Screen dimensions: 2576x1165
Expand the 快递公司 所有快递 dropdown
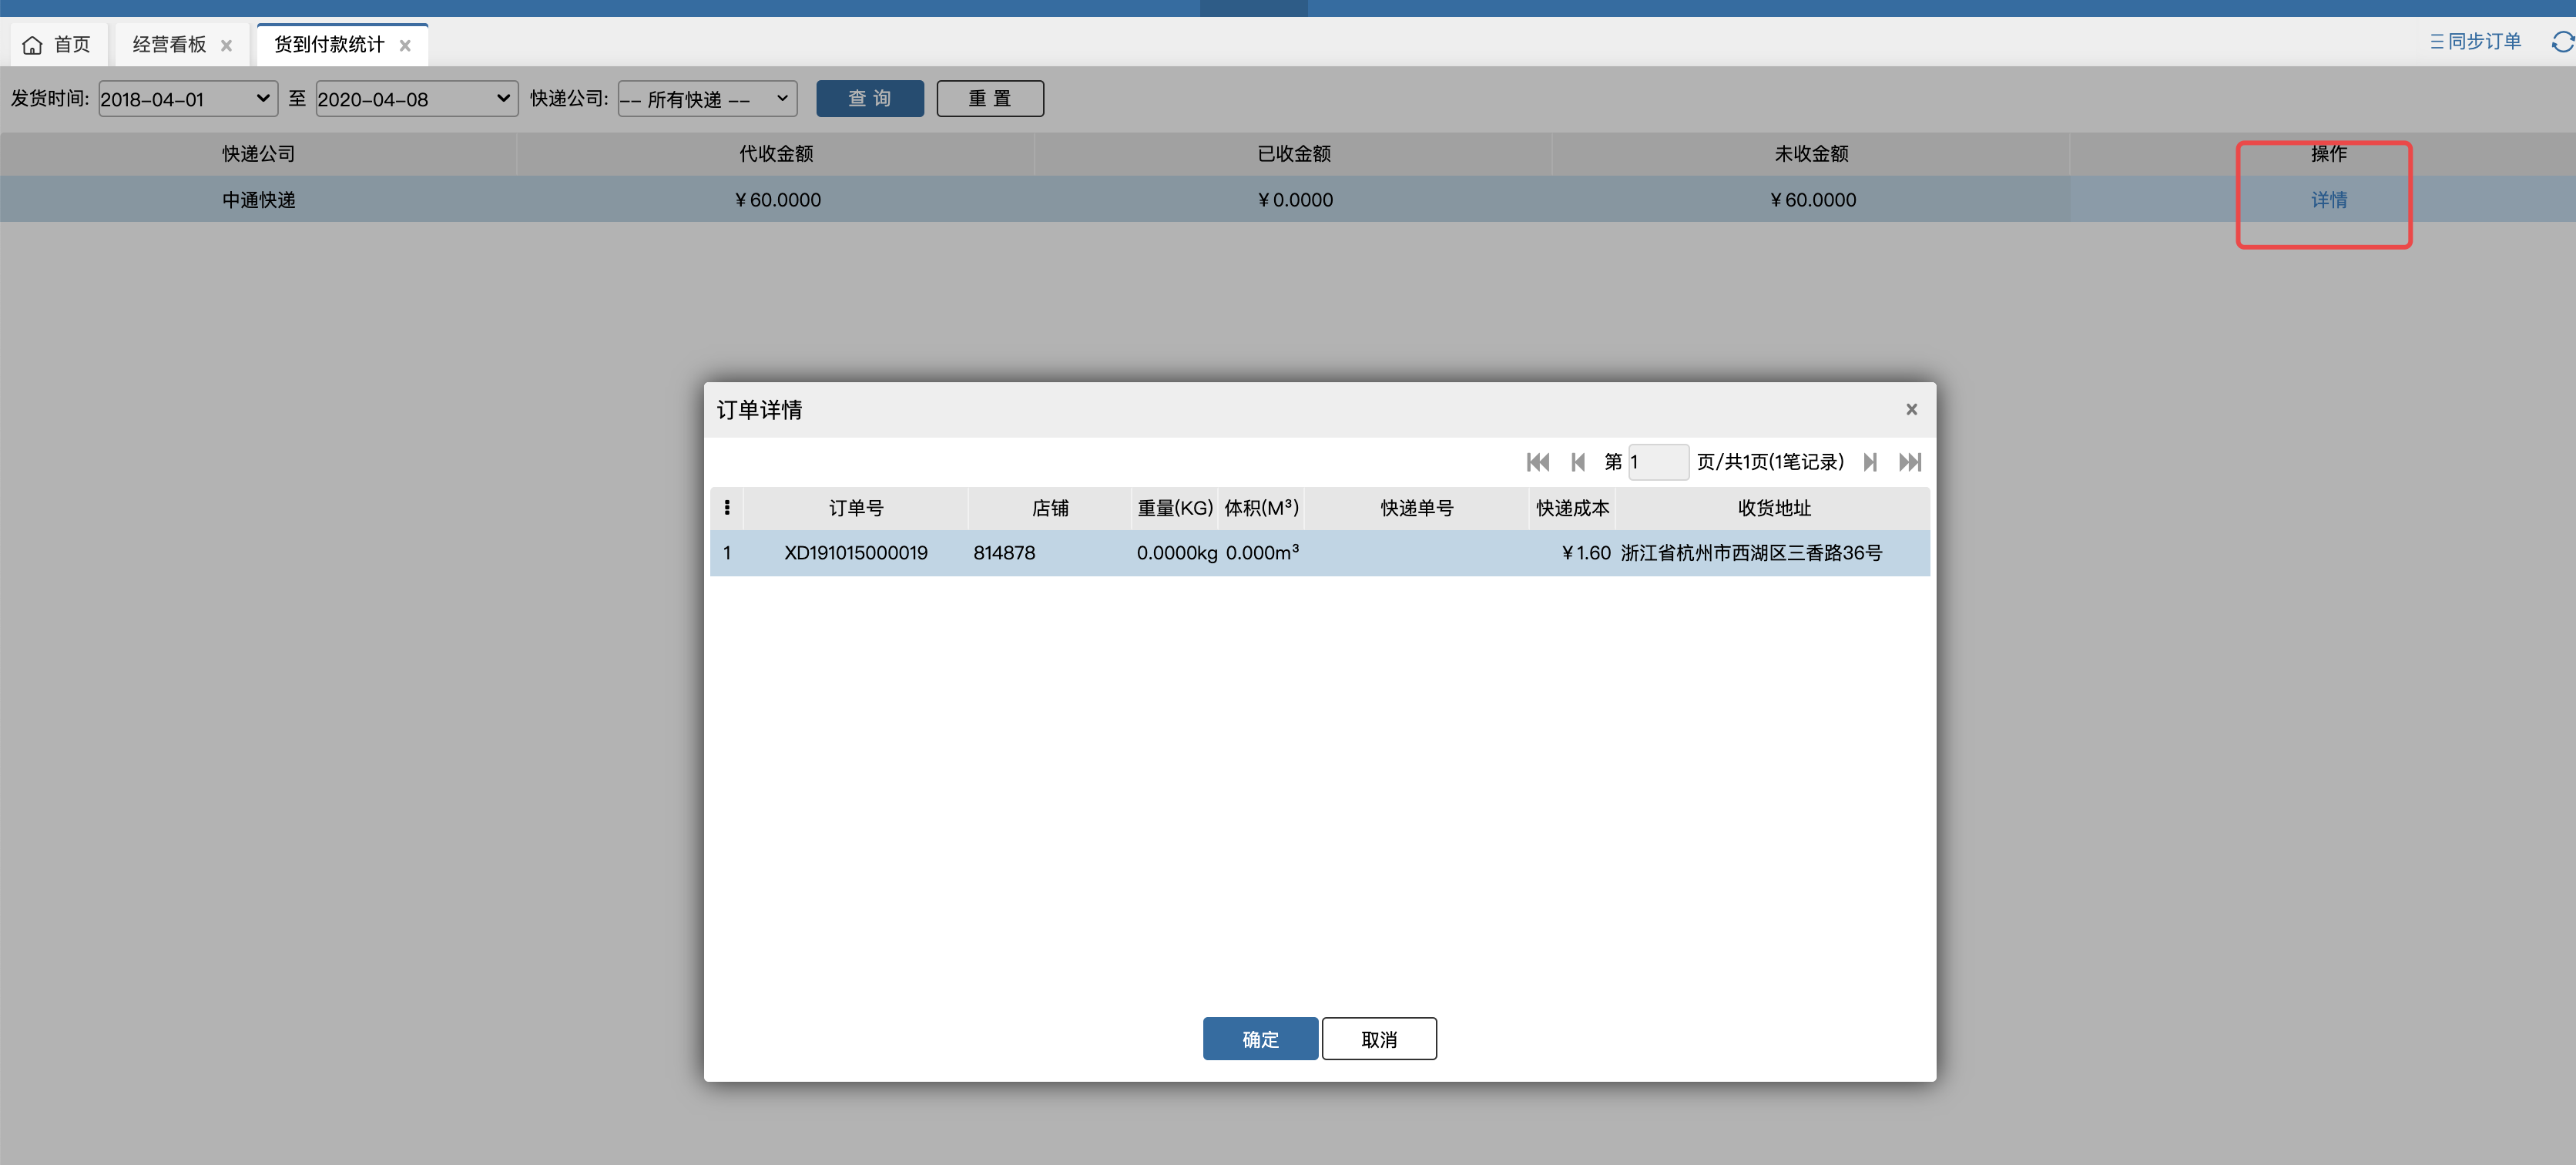pyautogui.click(x=707, y=99)
